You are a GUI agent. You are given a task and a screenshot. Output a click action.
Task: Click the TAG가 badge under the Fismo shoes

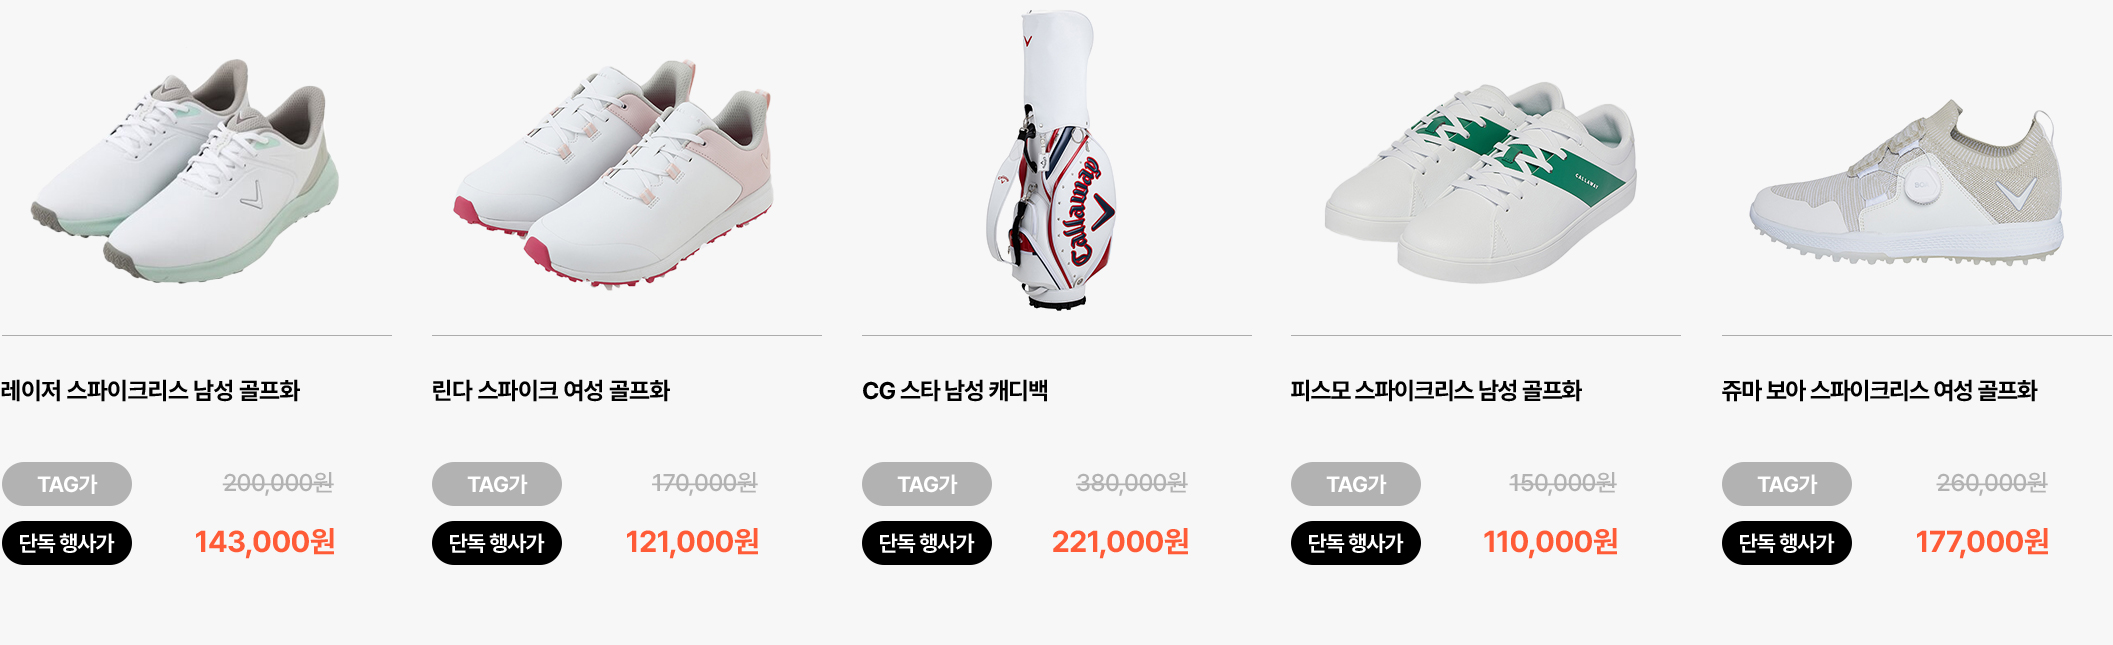pos(1356,484)
